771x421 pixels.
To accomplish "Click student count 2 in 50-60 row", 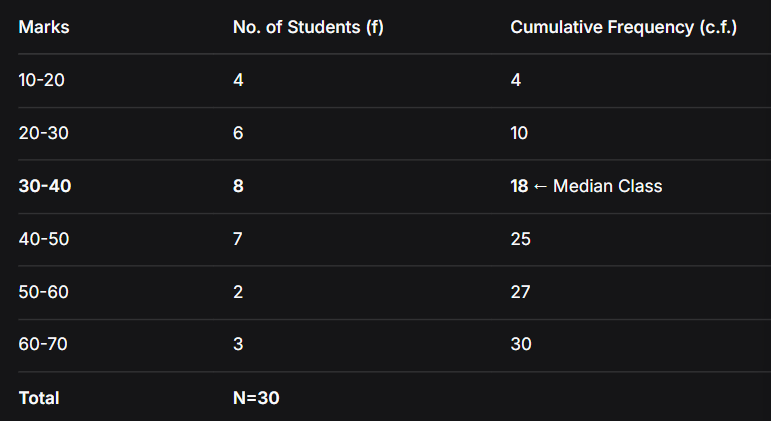I will click(238, 292).
